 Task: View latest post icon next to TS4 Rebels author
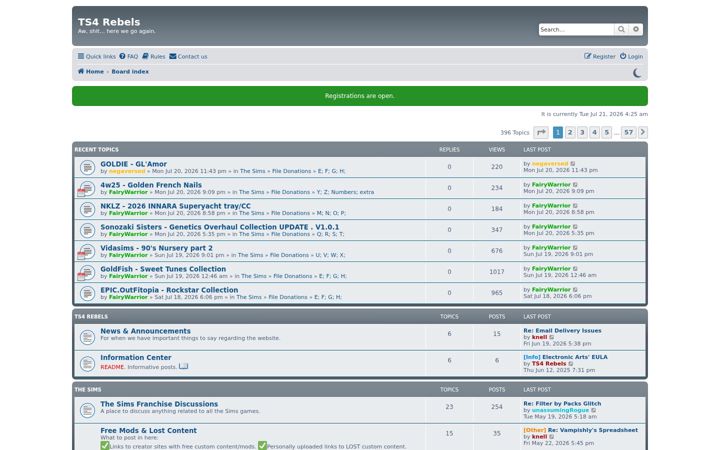click(x=571, y=364)
